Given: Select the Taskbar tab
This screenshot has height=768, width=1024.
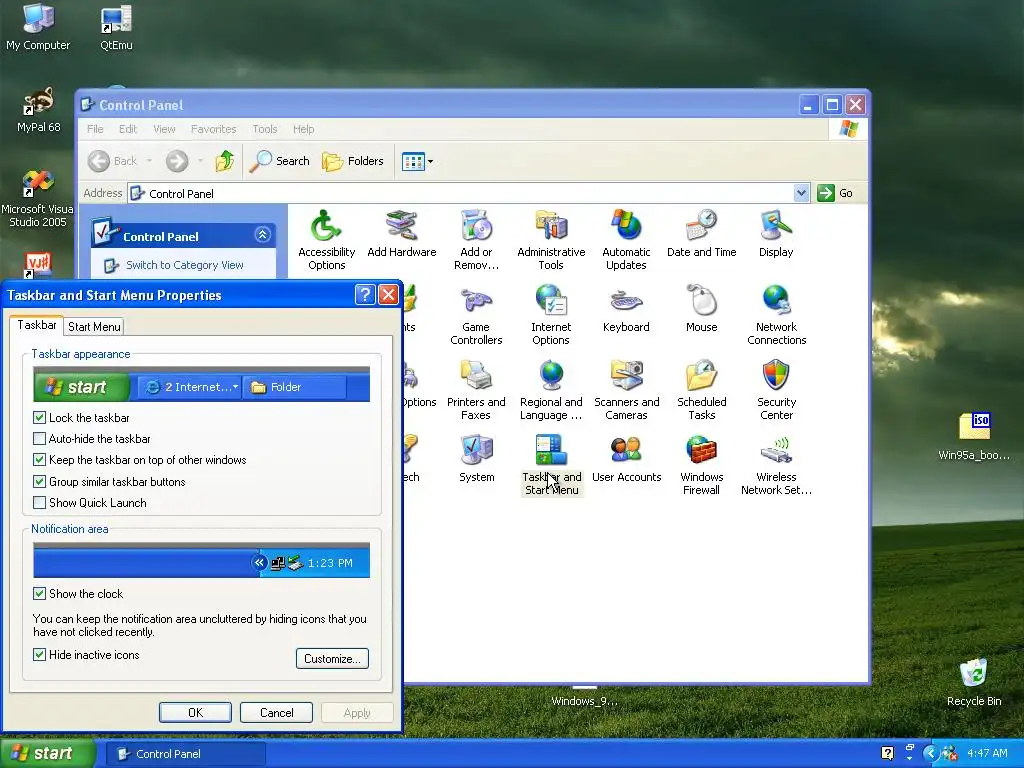Looking at the screenshot, I should [x=37, y=325].
